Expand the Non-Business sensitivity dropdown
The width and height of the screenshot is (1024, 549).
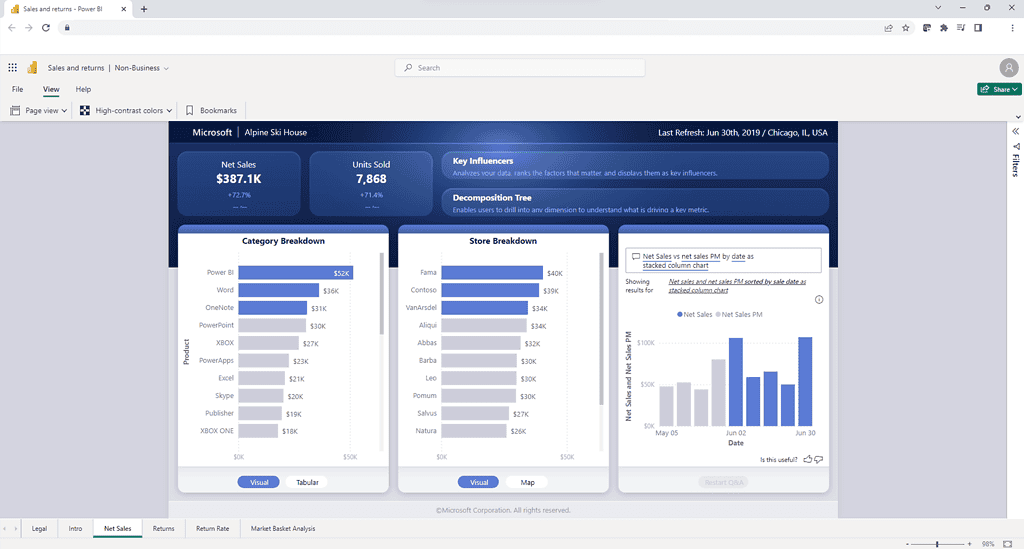click(x=142, y=68)
